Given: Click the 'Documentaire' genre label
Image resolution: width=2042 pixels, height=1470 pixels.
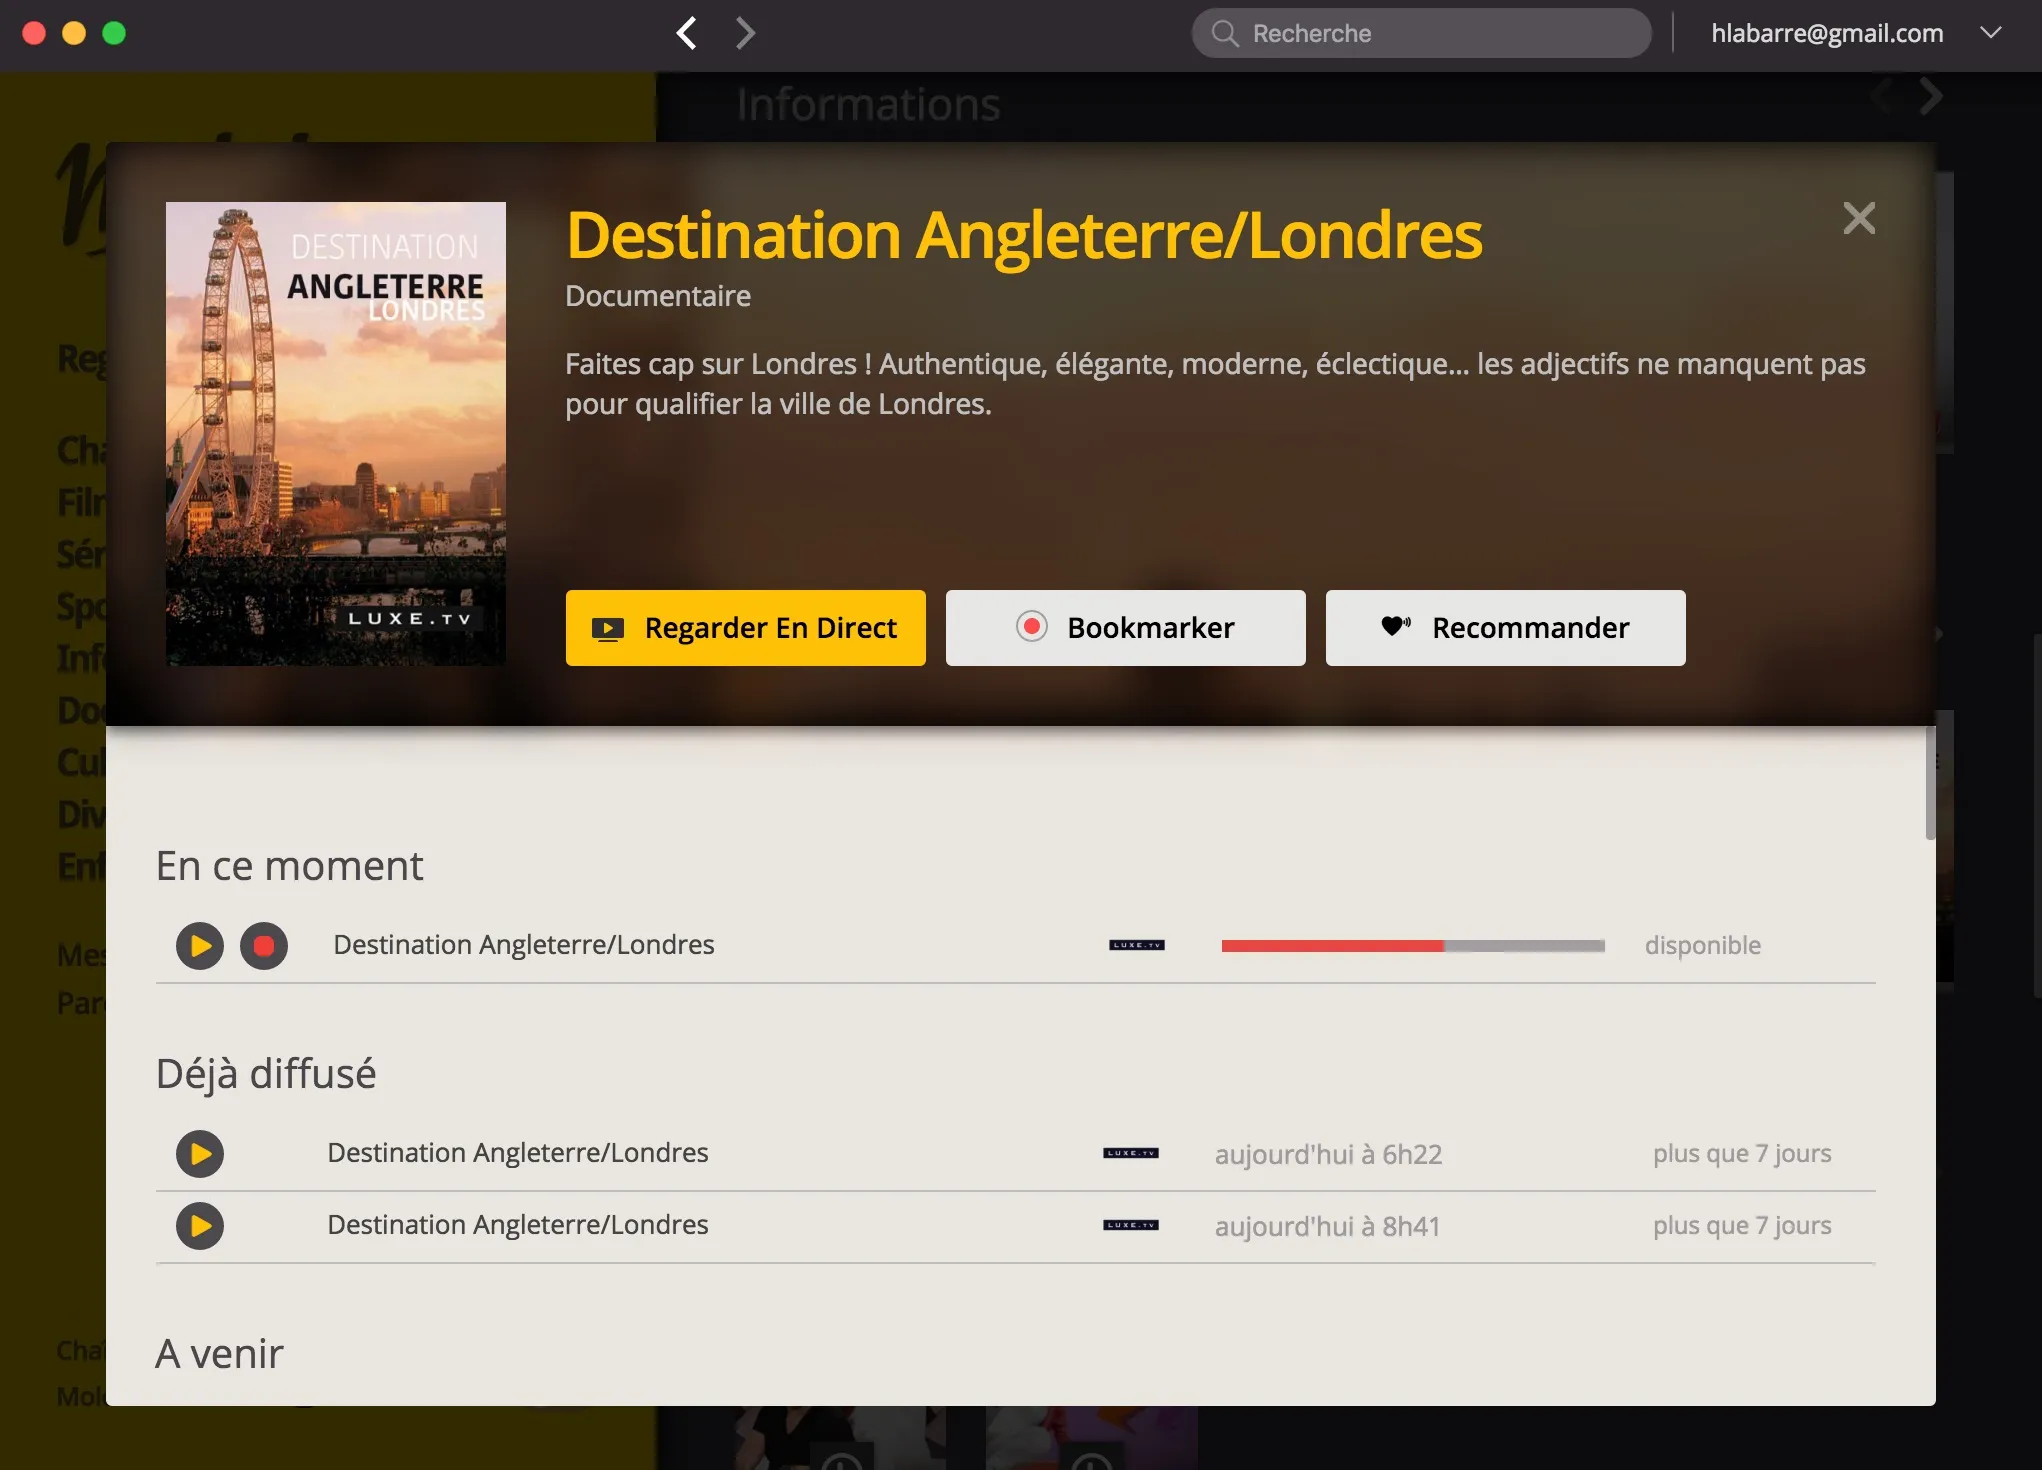Looking at the screenshot, I should (x=658, y=296).
